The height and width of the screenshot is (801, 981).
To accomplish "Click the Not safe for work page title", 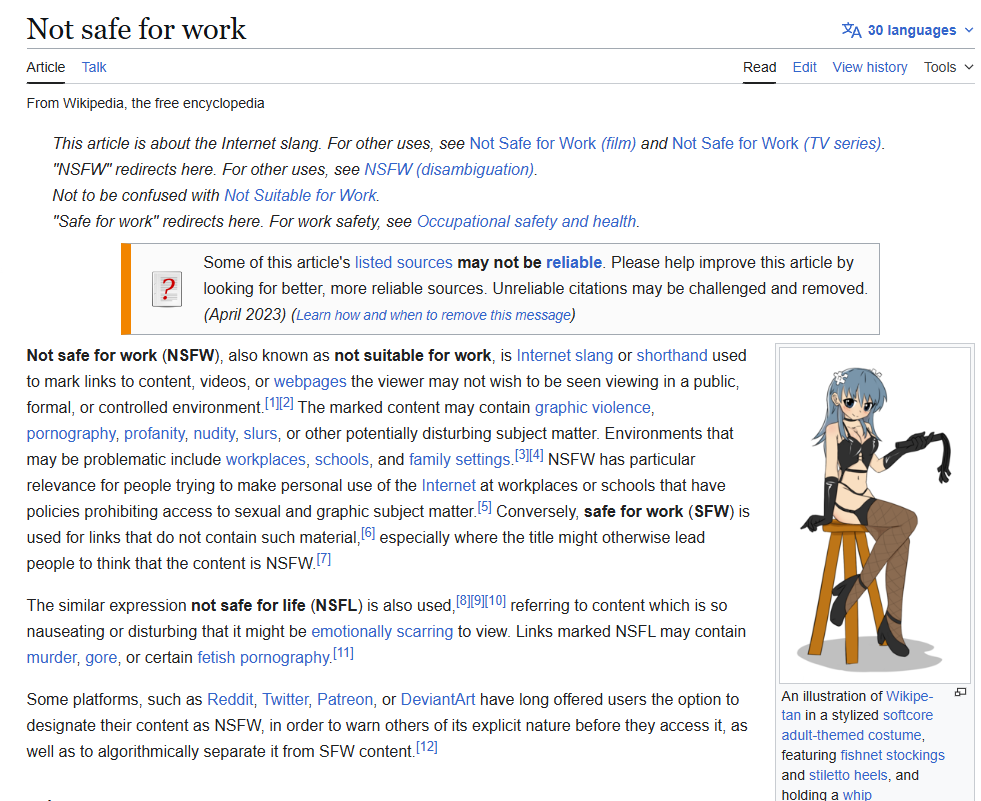I will click(x=136, y=29).
